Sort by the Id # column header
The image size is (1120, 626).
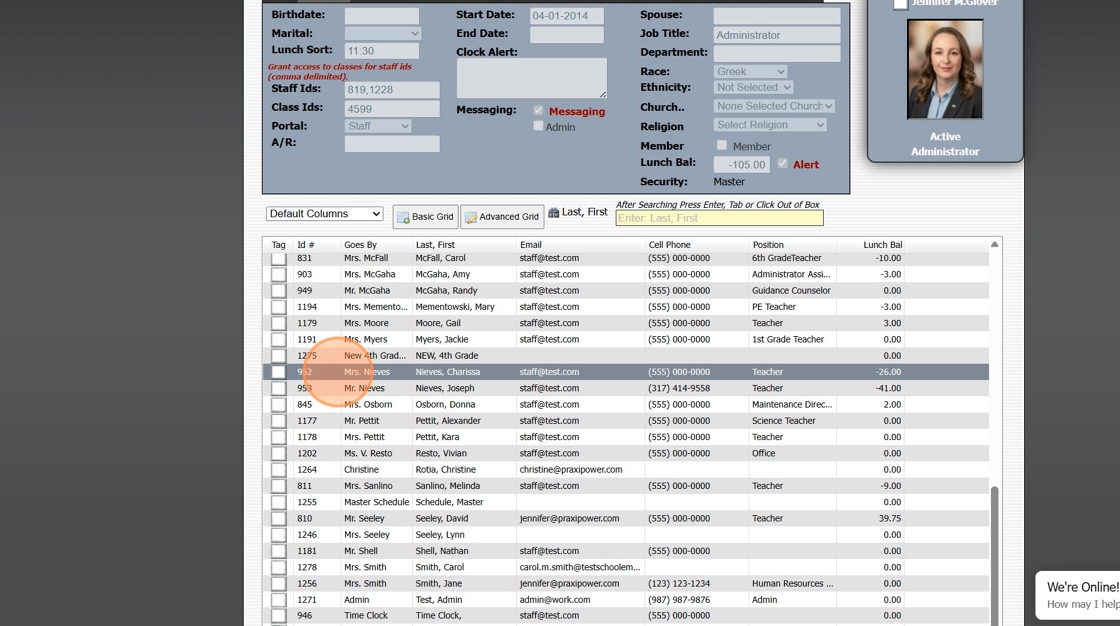pos(306,244)
